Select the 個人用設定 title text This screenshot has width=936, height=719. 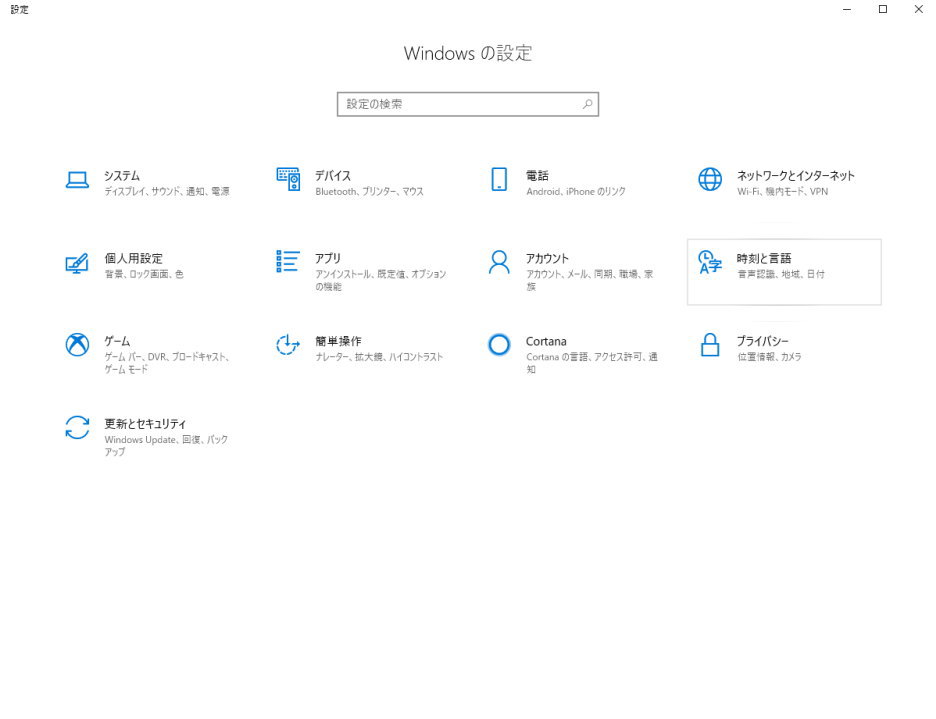[134, 258]
